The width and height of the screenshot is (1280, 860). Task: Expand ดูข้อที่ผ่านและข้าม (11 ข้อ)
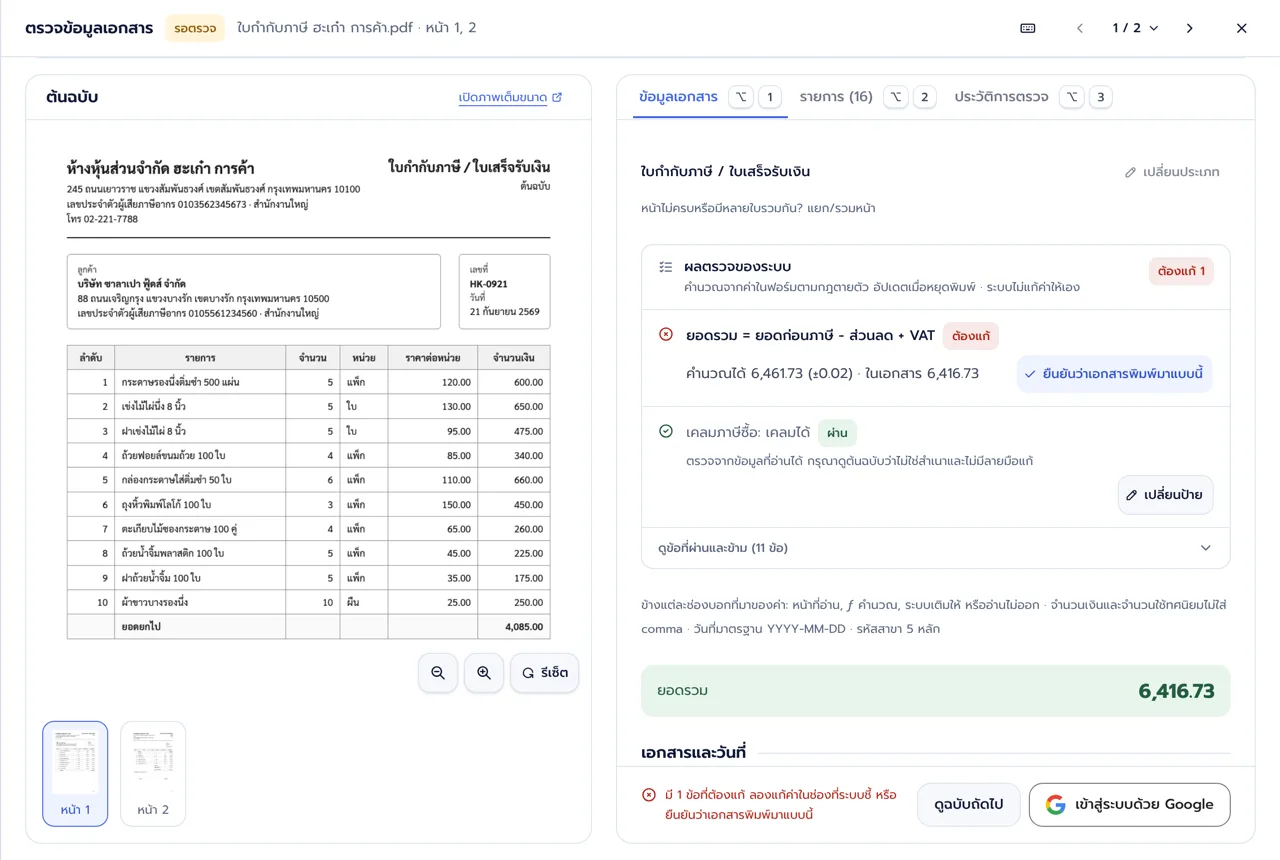(936, 548)
